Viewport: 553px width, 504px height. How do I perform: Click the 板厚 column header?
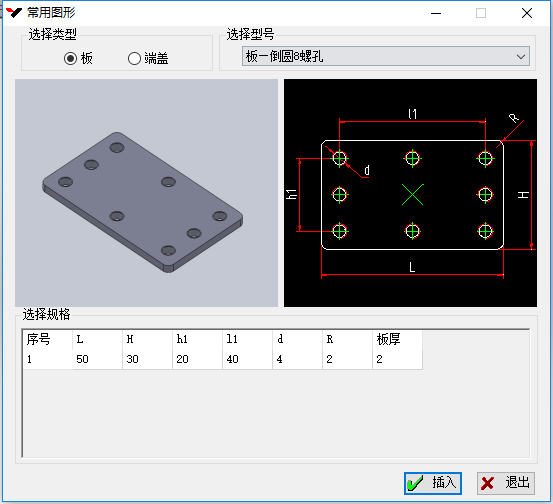388,339
